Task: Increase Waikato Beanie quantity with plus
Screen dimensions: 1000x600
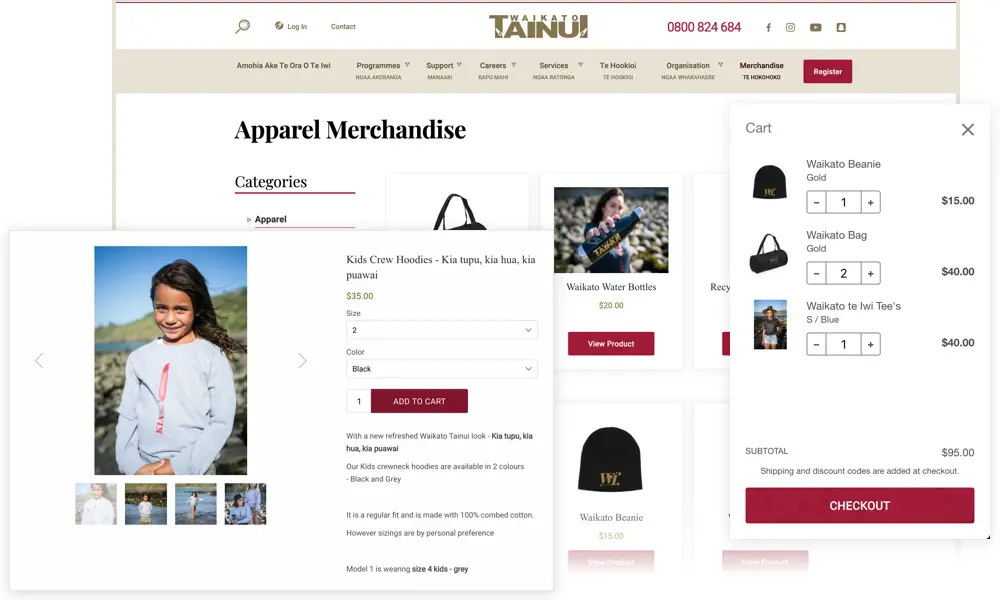Action: [x=871, y=202]
